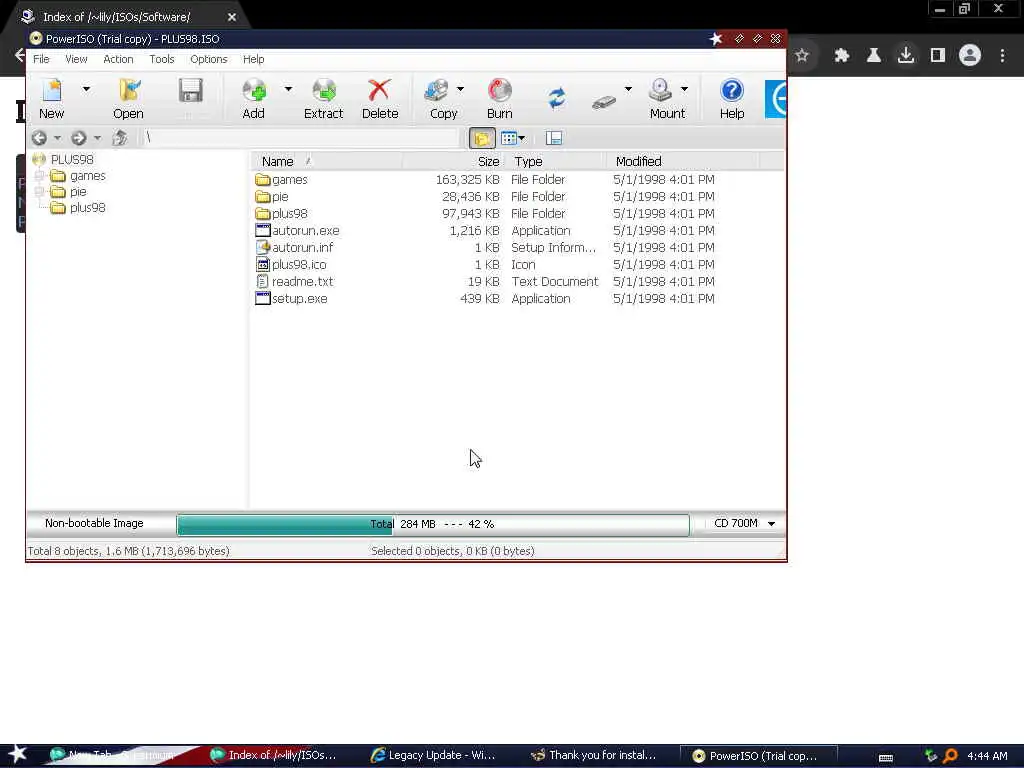The width and height of the screenshot is (1024, 768).
Task: Open the Tools menu
Action: [x=161, y=59]
